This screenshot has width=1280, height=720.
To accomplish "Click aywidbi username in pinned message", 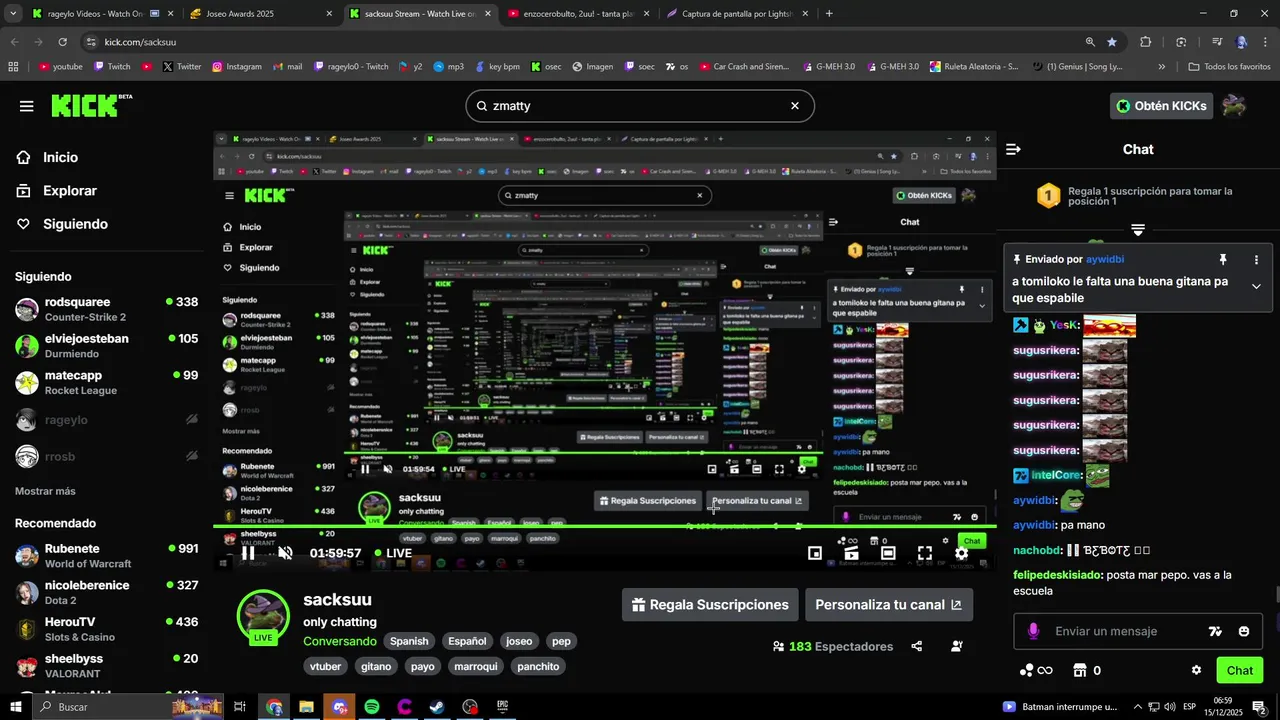I will [x=1105, y=259].
